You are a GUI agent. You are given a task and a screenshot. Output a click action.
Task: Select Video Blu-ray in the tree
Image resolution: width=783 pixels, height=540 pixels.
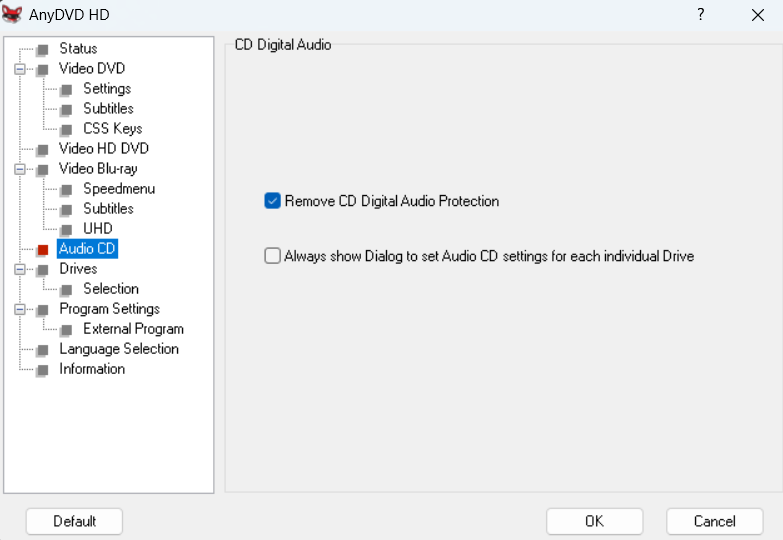(98, 168)
